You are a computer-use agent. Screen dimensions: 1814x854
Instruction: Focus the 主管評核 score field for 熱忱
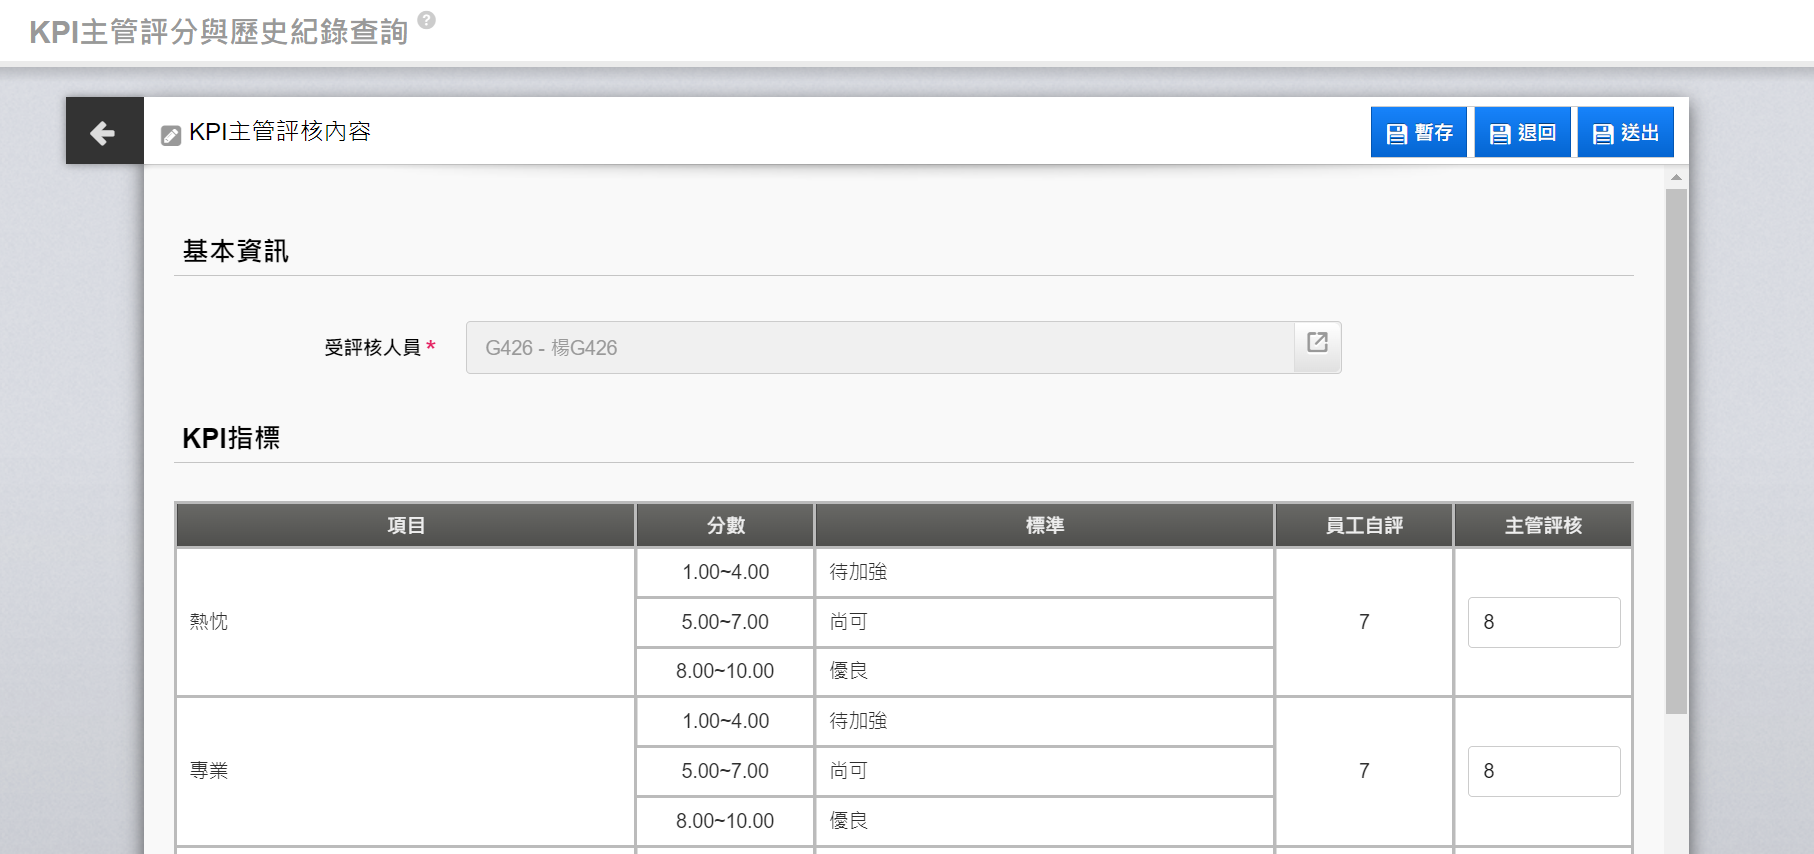1543,622
